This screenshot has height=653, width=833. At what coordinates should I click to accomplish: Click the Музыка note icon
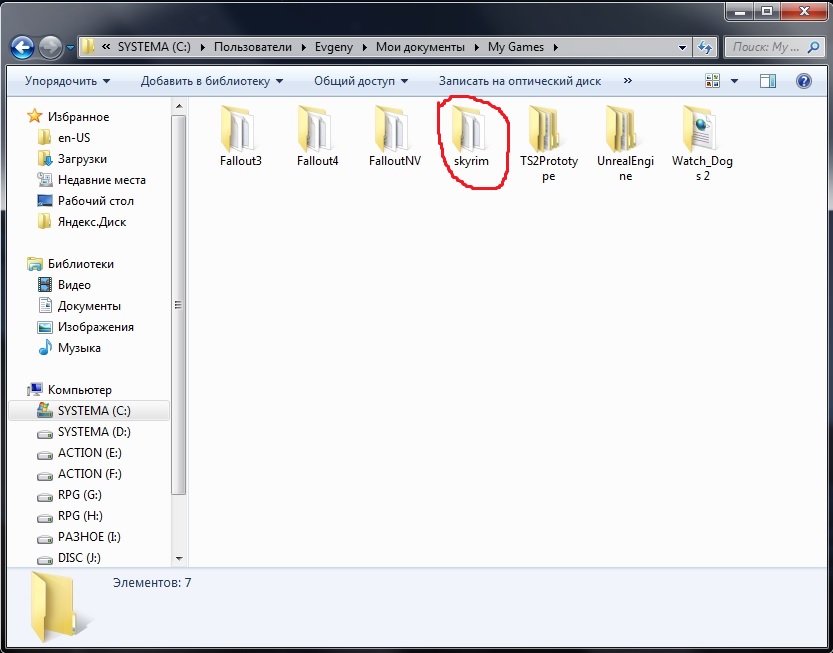45,347
